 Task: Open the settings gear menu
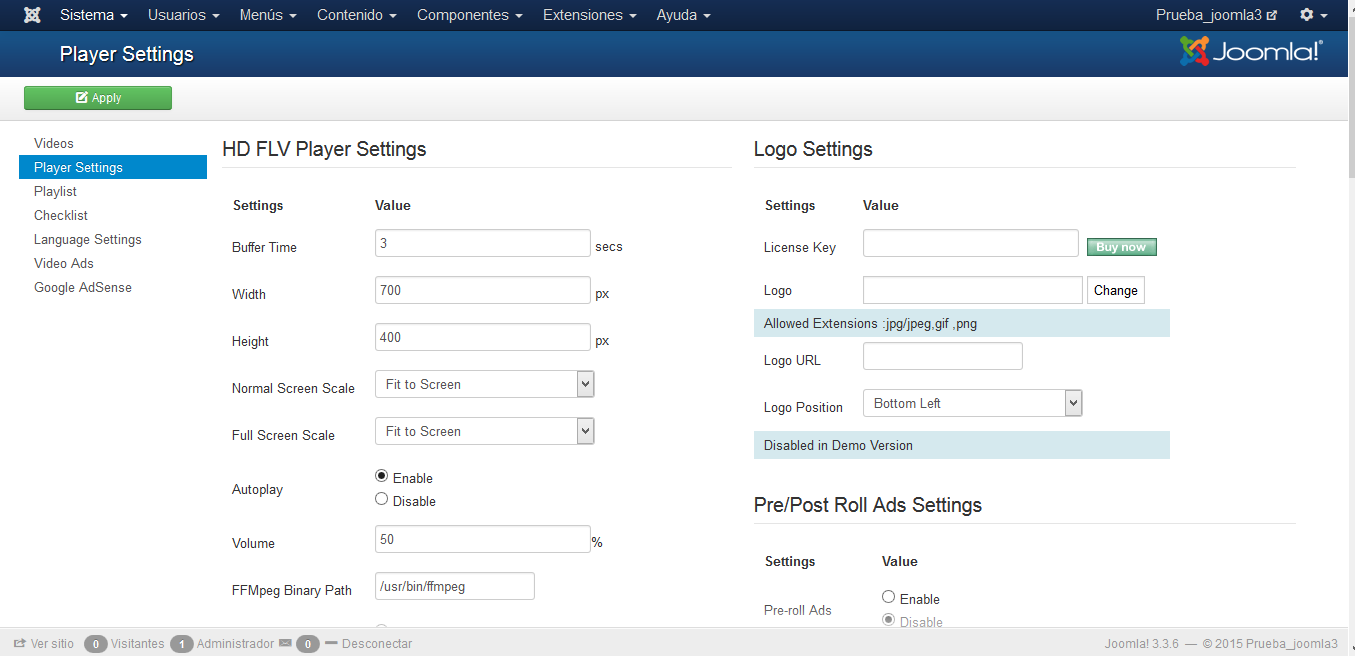(1312, 15)
